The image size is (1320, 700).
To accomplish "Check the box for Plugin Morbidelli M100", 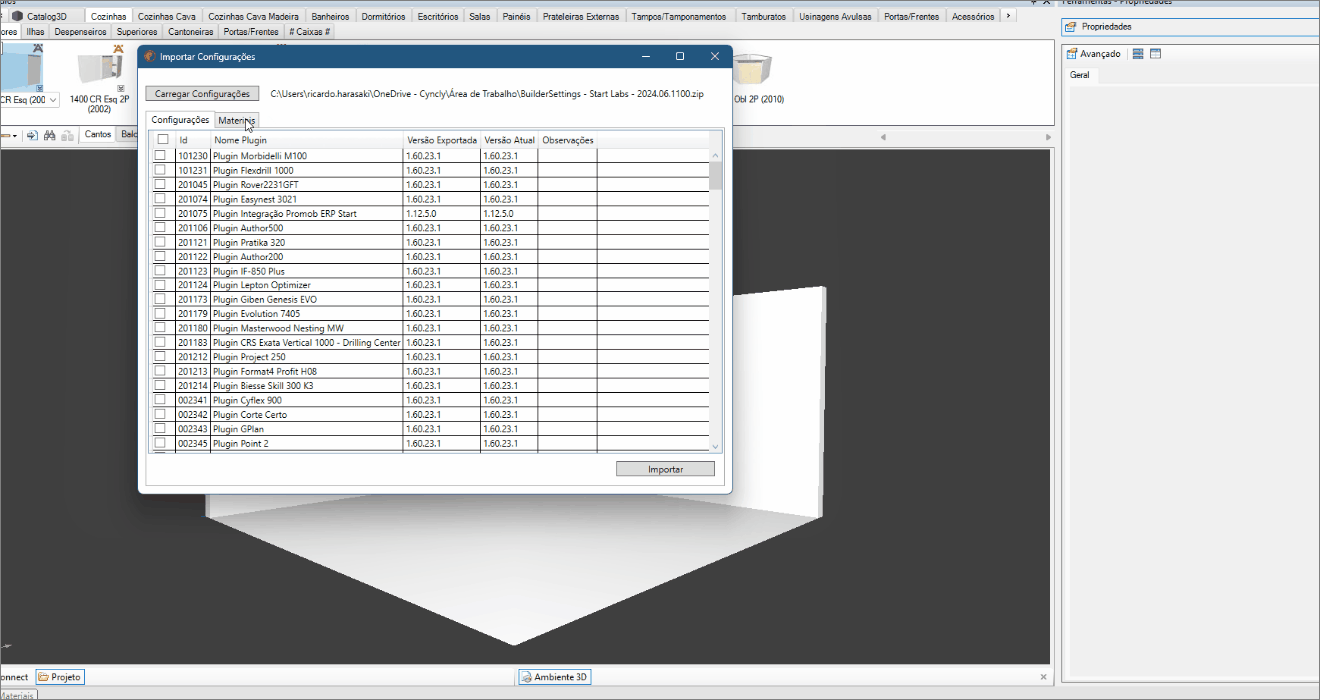I will click(x=160, y=155).
